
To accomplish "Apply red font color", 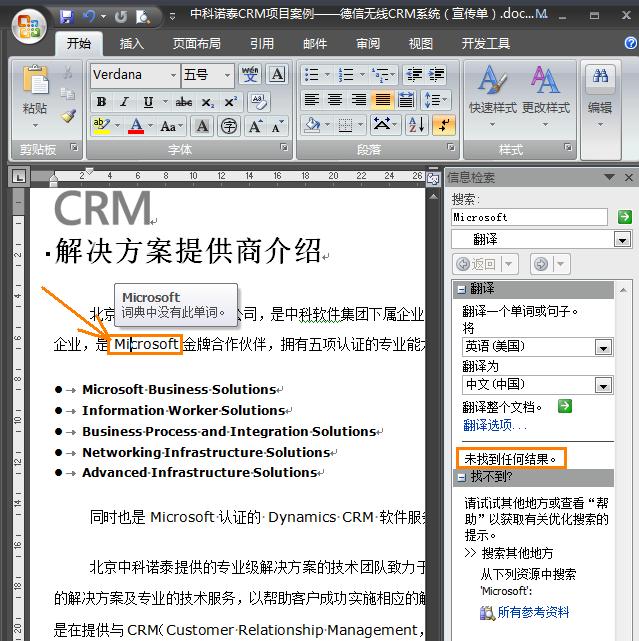I will pyautogui.click(x=136, y=126).
